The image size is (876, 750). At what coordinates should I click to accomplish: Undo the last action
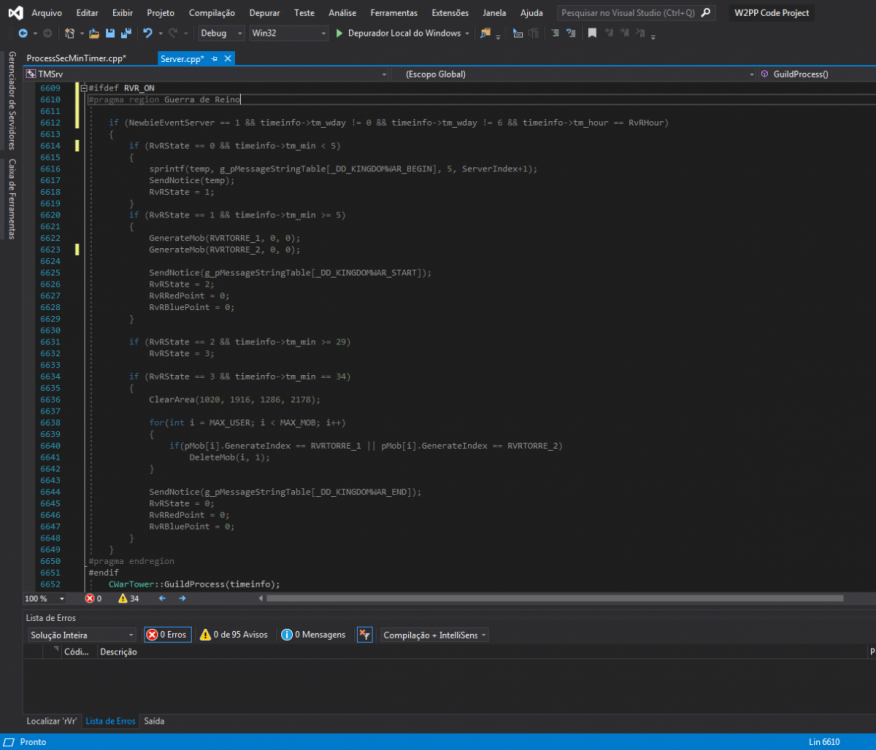(147, 34)
